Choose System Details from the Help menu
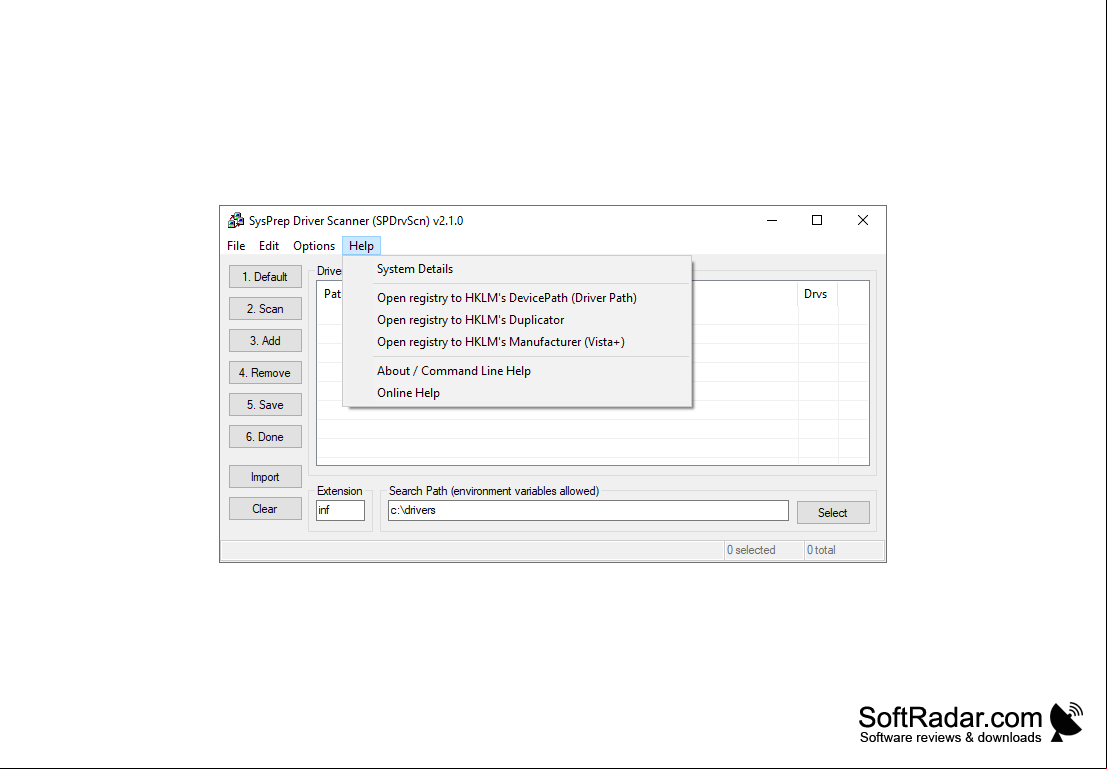The image size is (1107, 769). pos(517,269)
